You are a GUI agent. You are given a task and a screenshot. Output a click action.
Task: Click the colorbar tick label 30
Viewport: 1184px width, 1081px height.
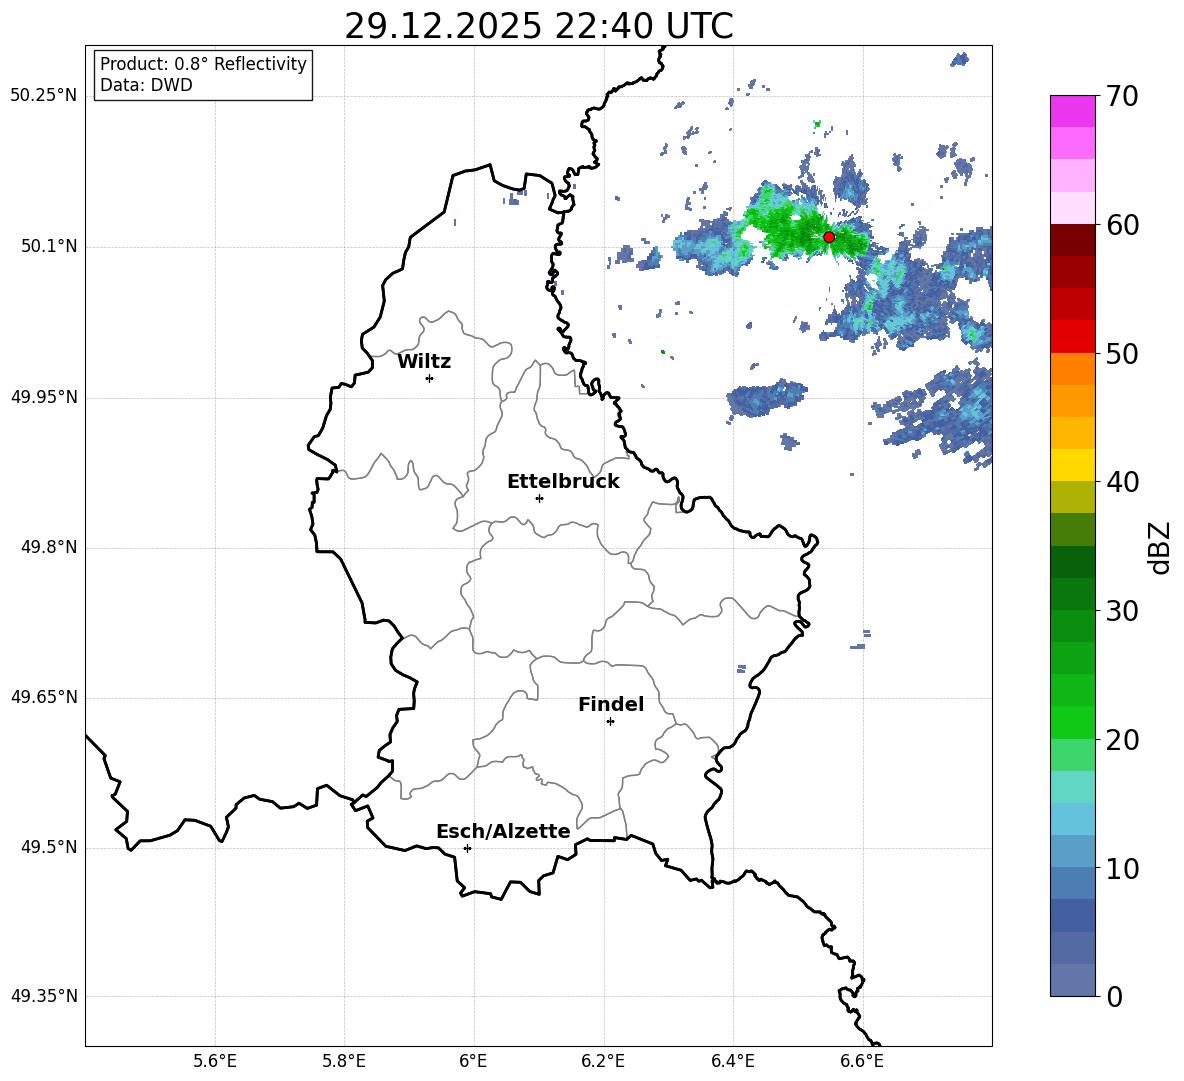[1122, 611]
